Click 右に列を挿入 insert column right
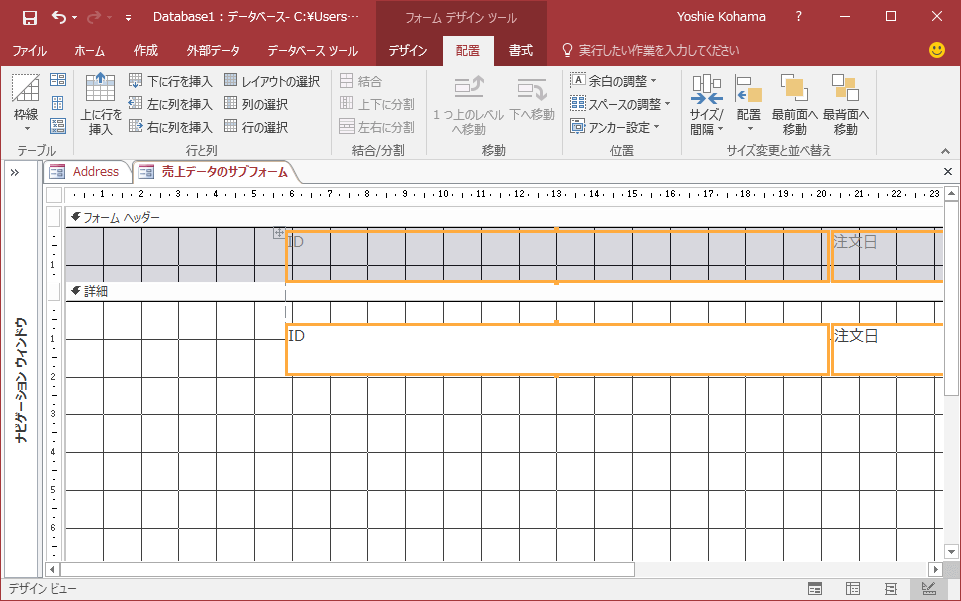This screenshot has height=601, width=961. (171, 127)
